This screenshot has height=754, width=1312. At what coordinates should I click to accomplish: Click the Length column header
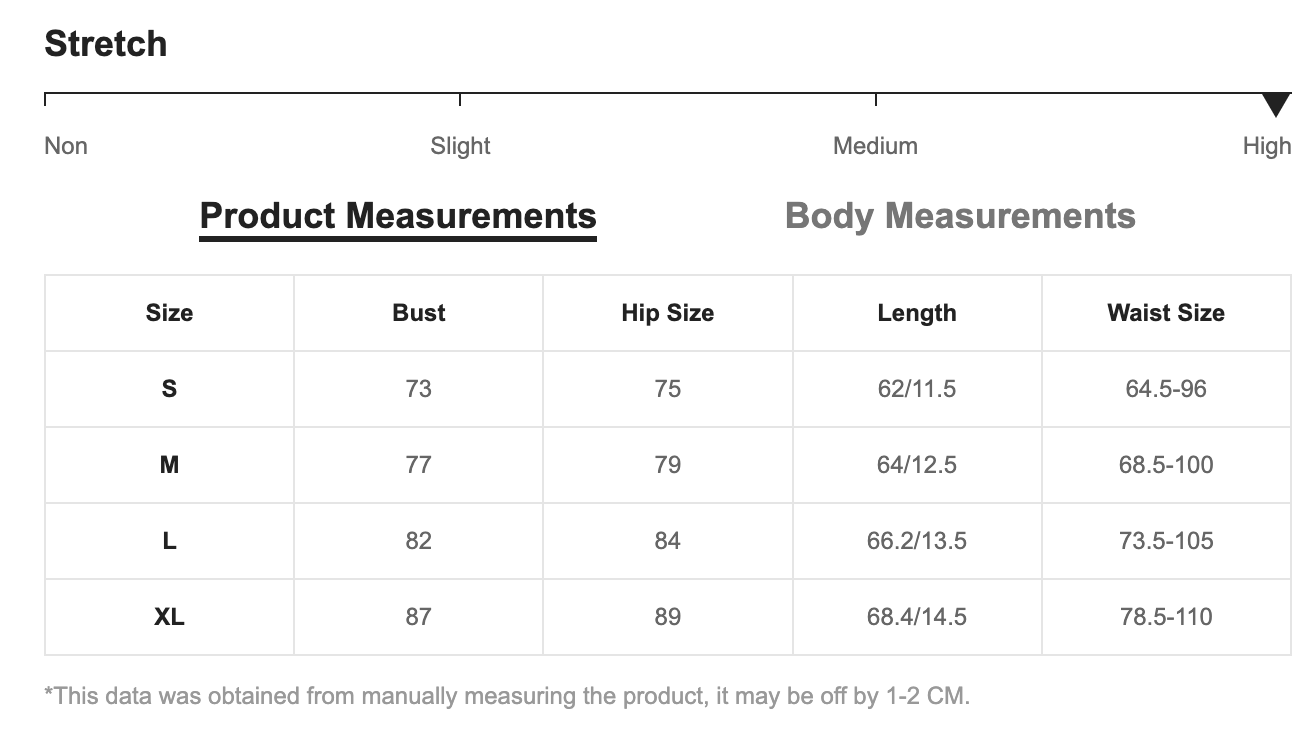point(916,313)
